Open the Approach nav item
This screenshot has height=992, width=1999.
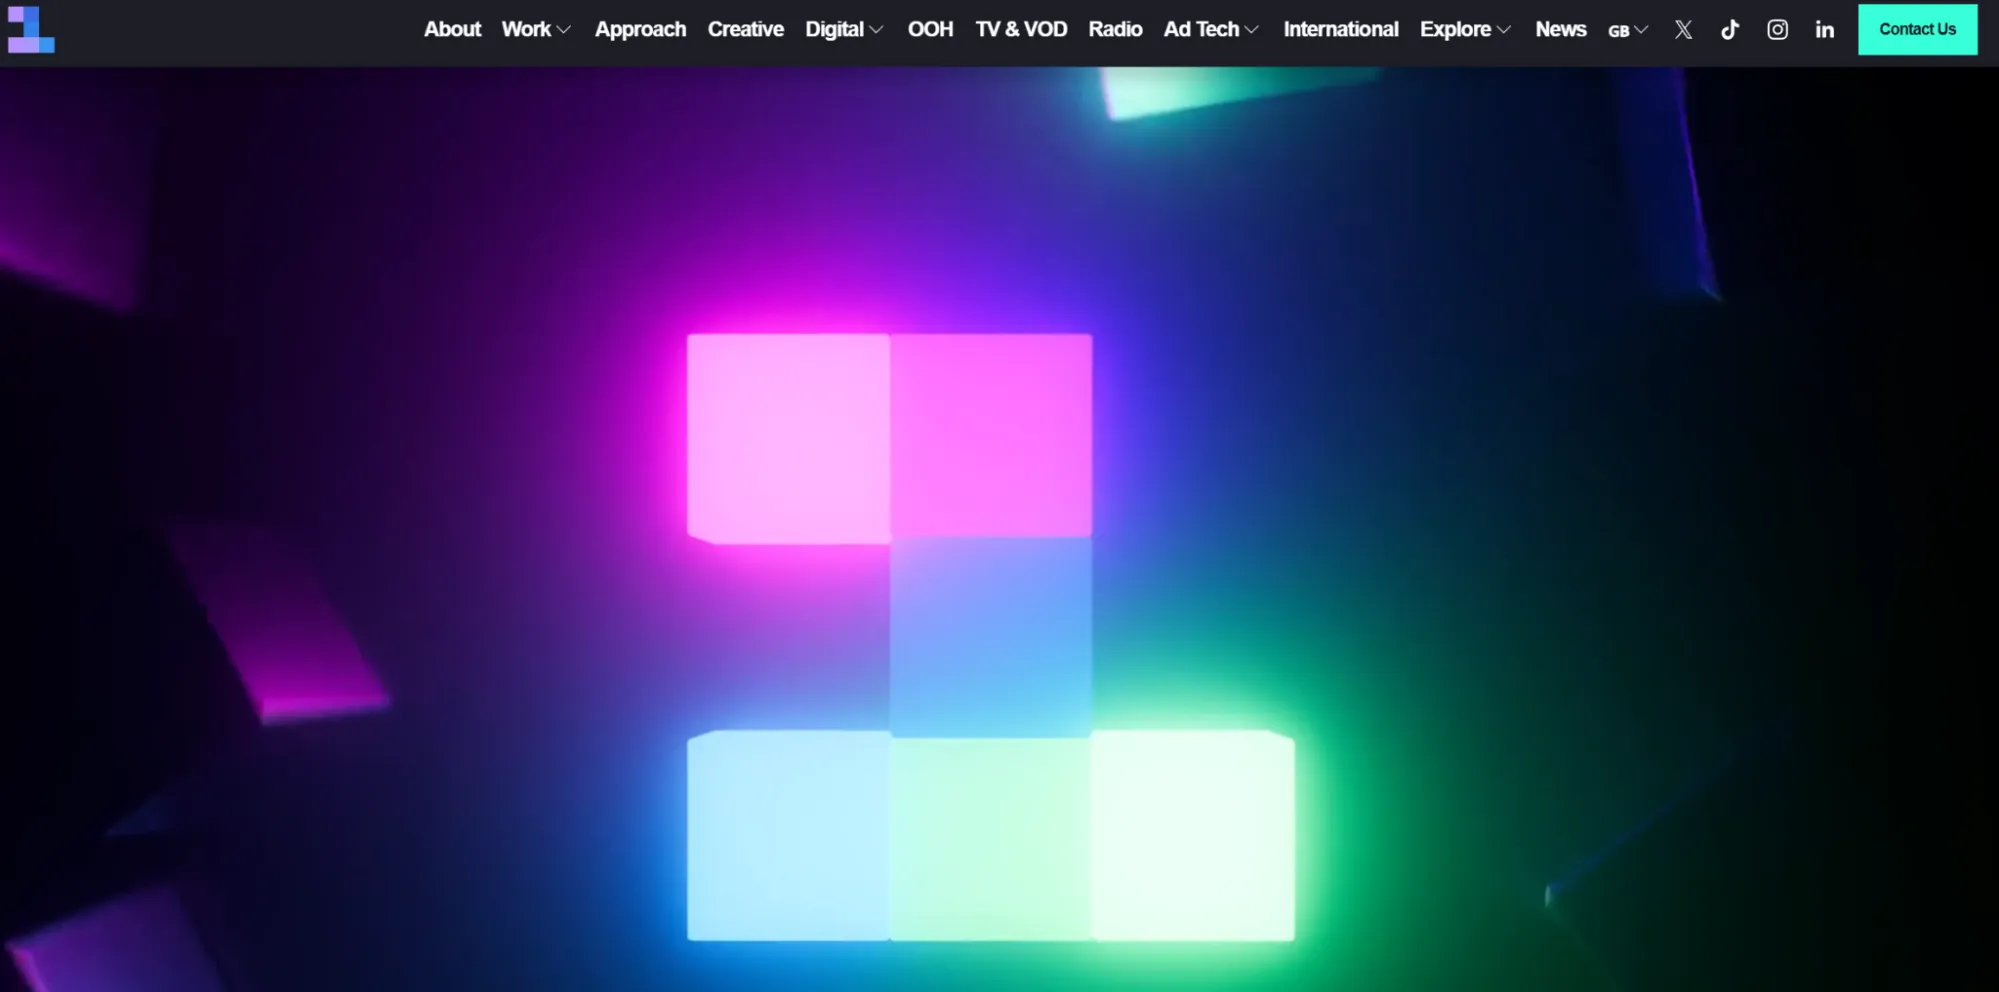point(640,30)
